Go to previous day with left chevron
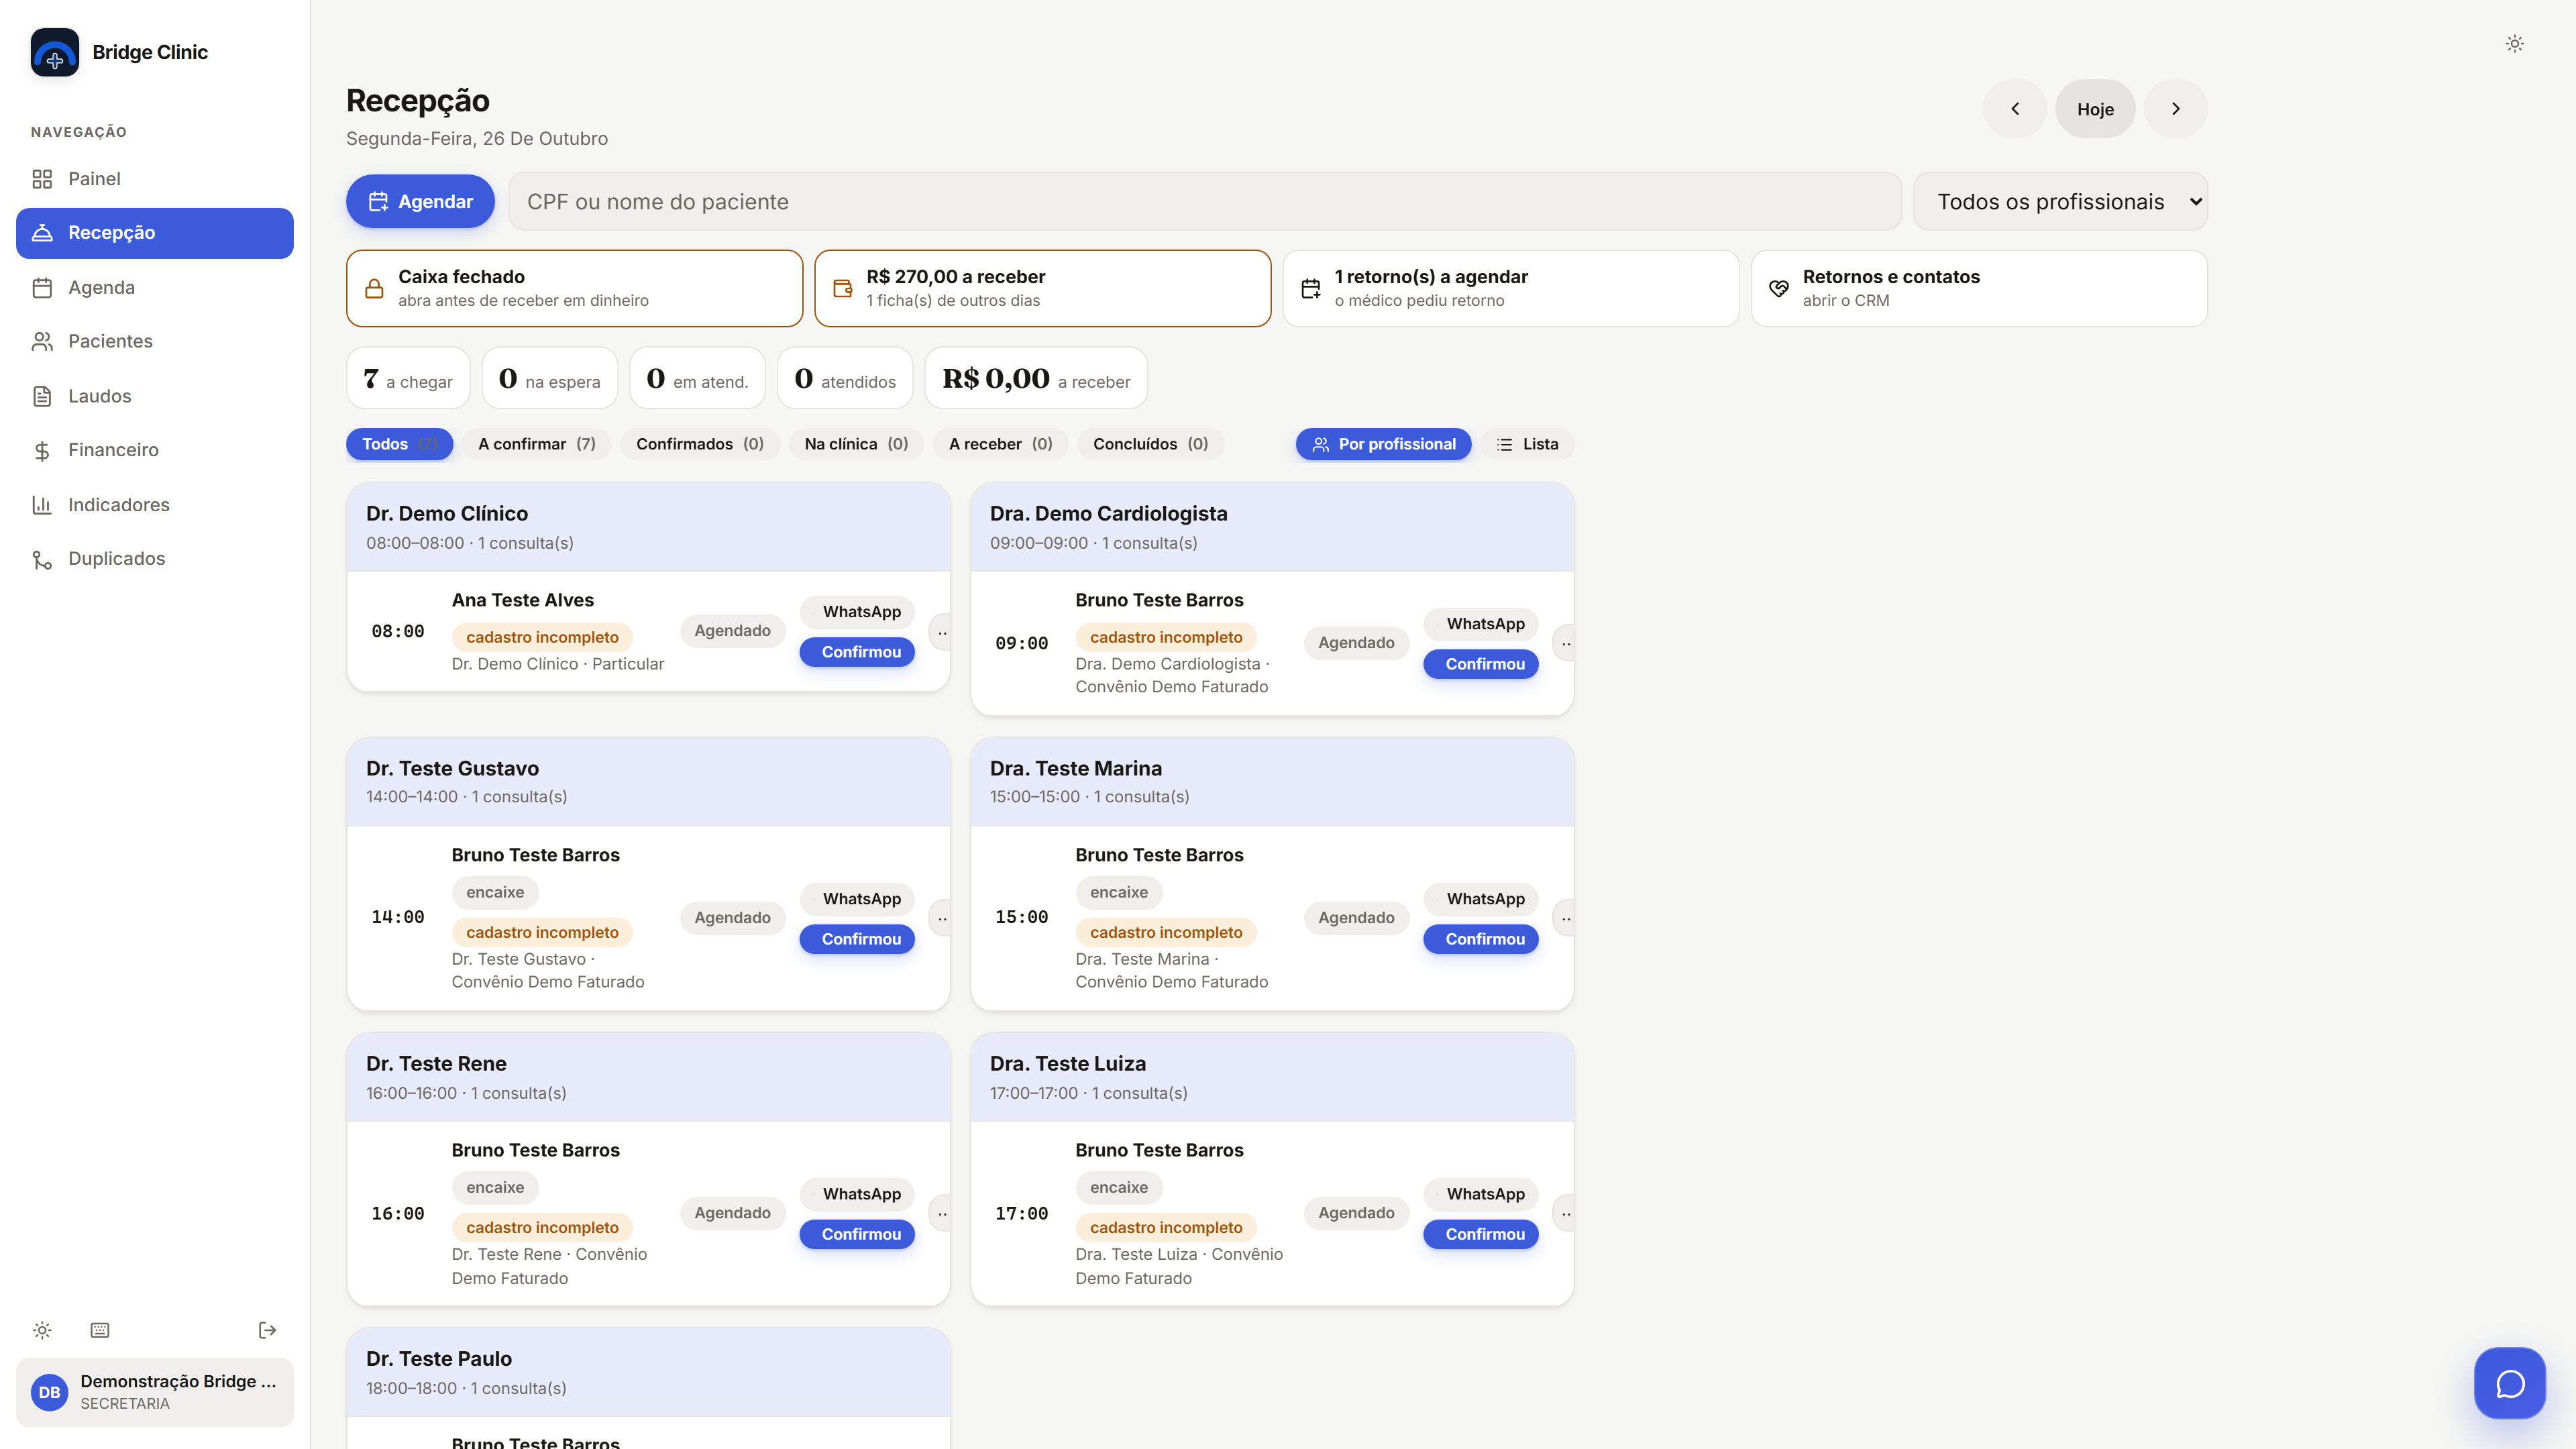The image size is (2576, 1449). (x=2015, y=109)
